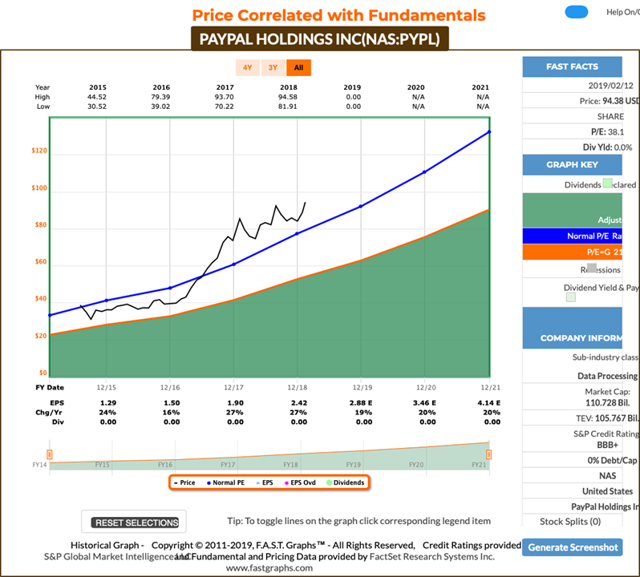Click the Price: 94.38 USD fact
This screenshot has width=640, height=577.
pos(609,101)
